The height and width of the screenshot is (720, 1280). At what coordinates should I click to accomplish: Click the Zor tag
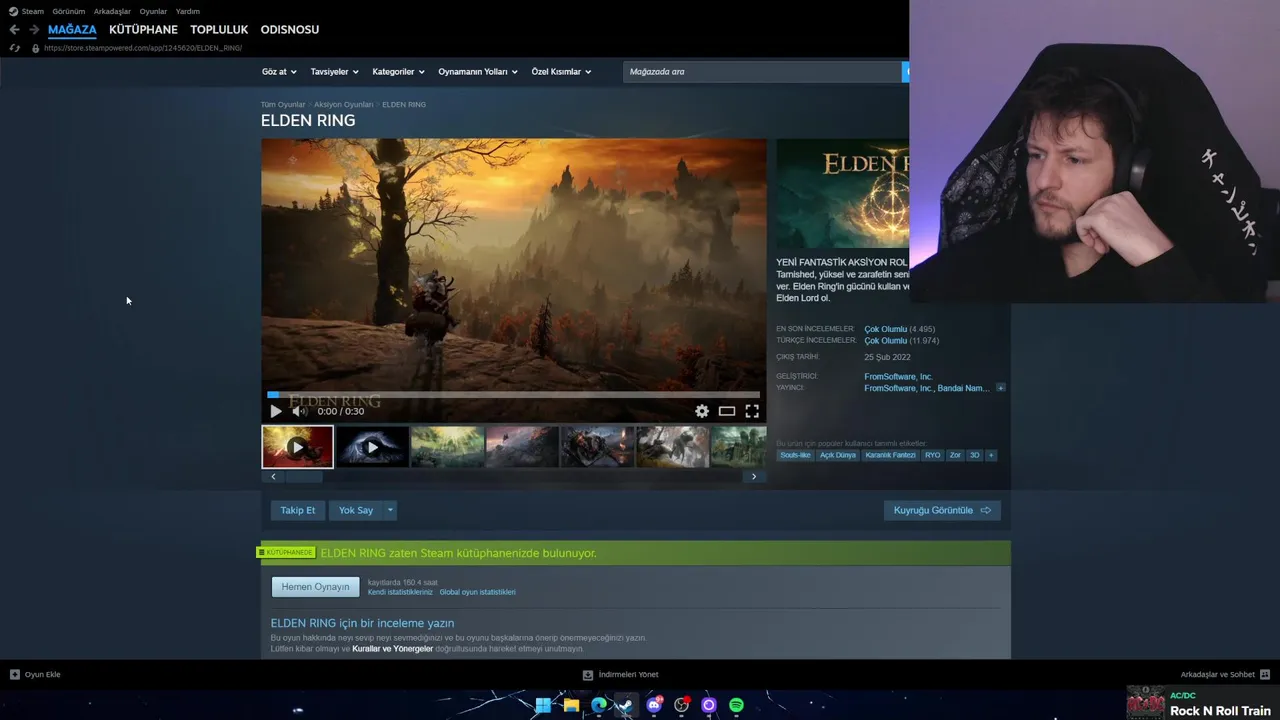[x=955, y=455]
